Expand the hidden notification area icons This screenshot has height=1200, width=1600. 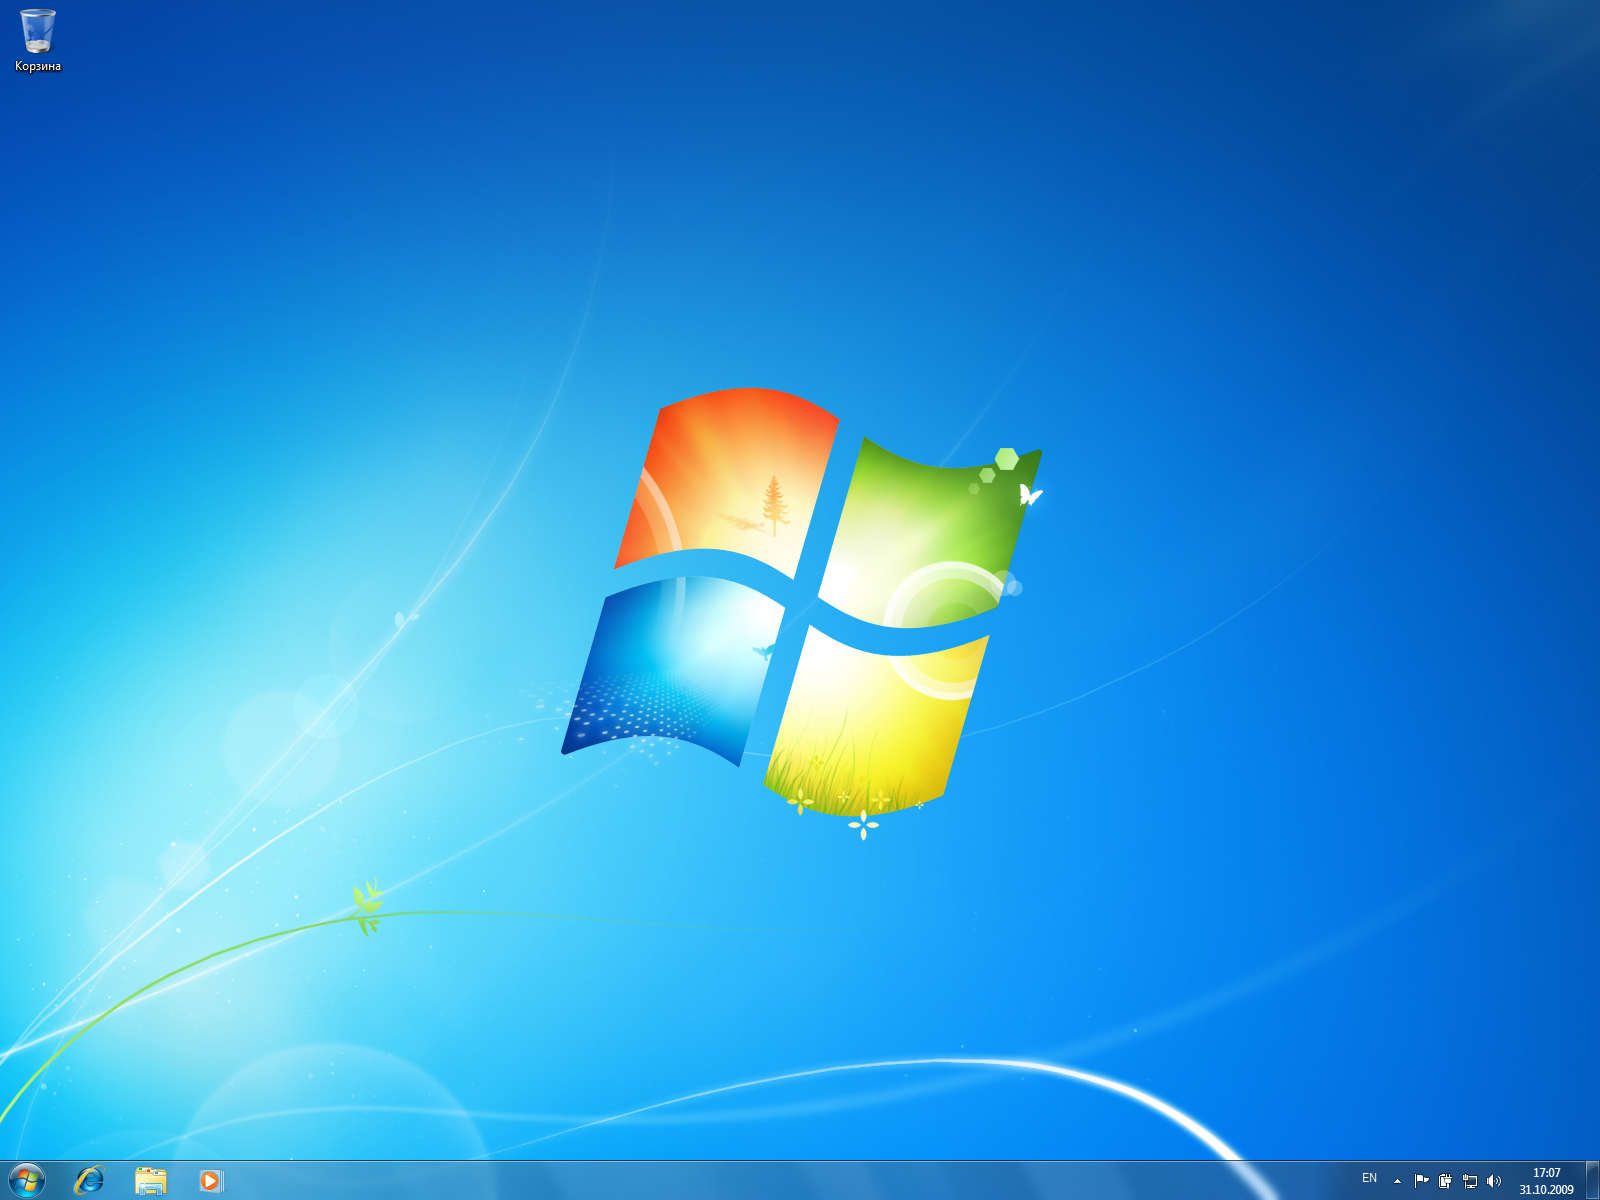click(1397, 1182)
